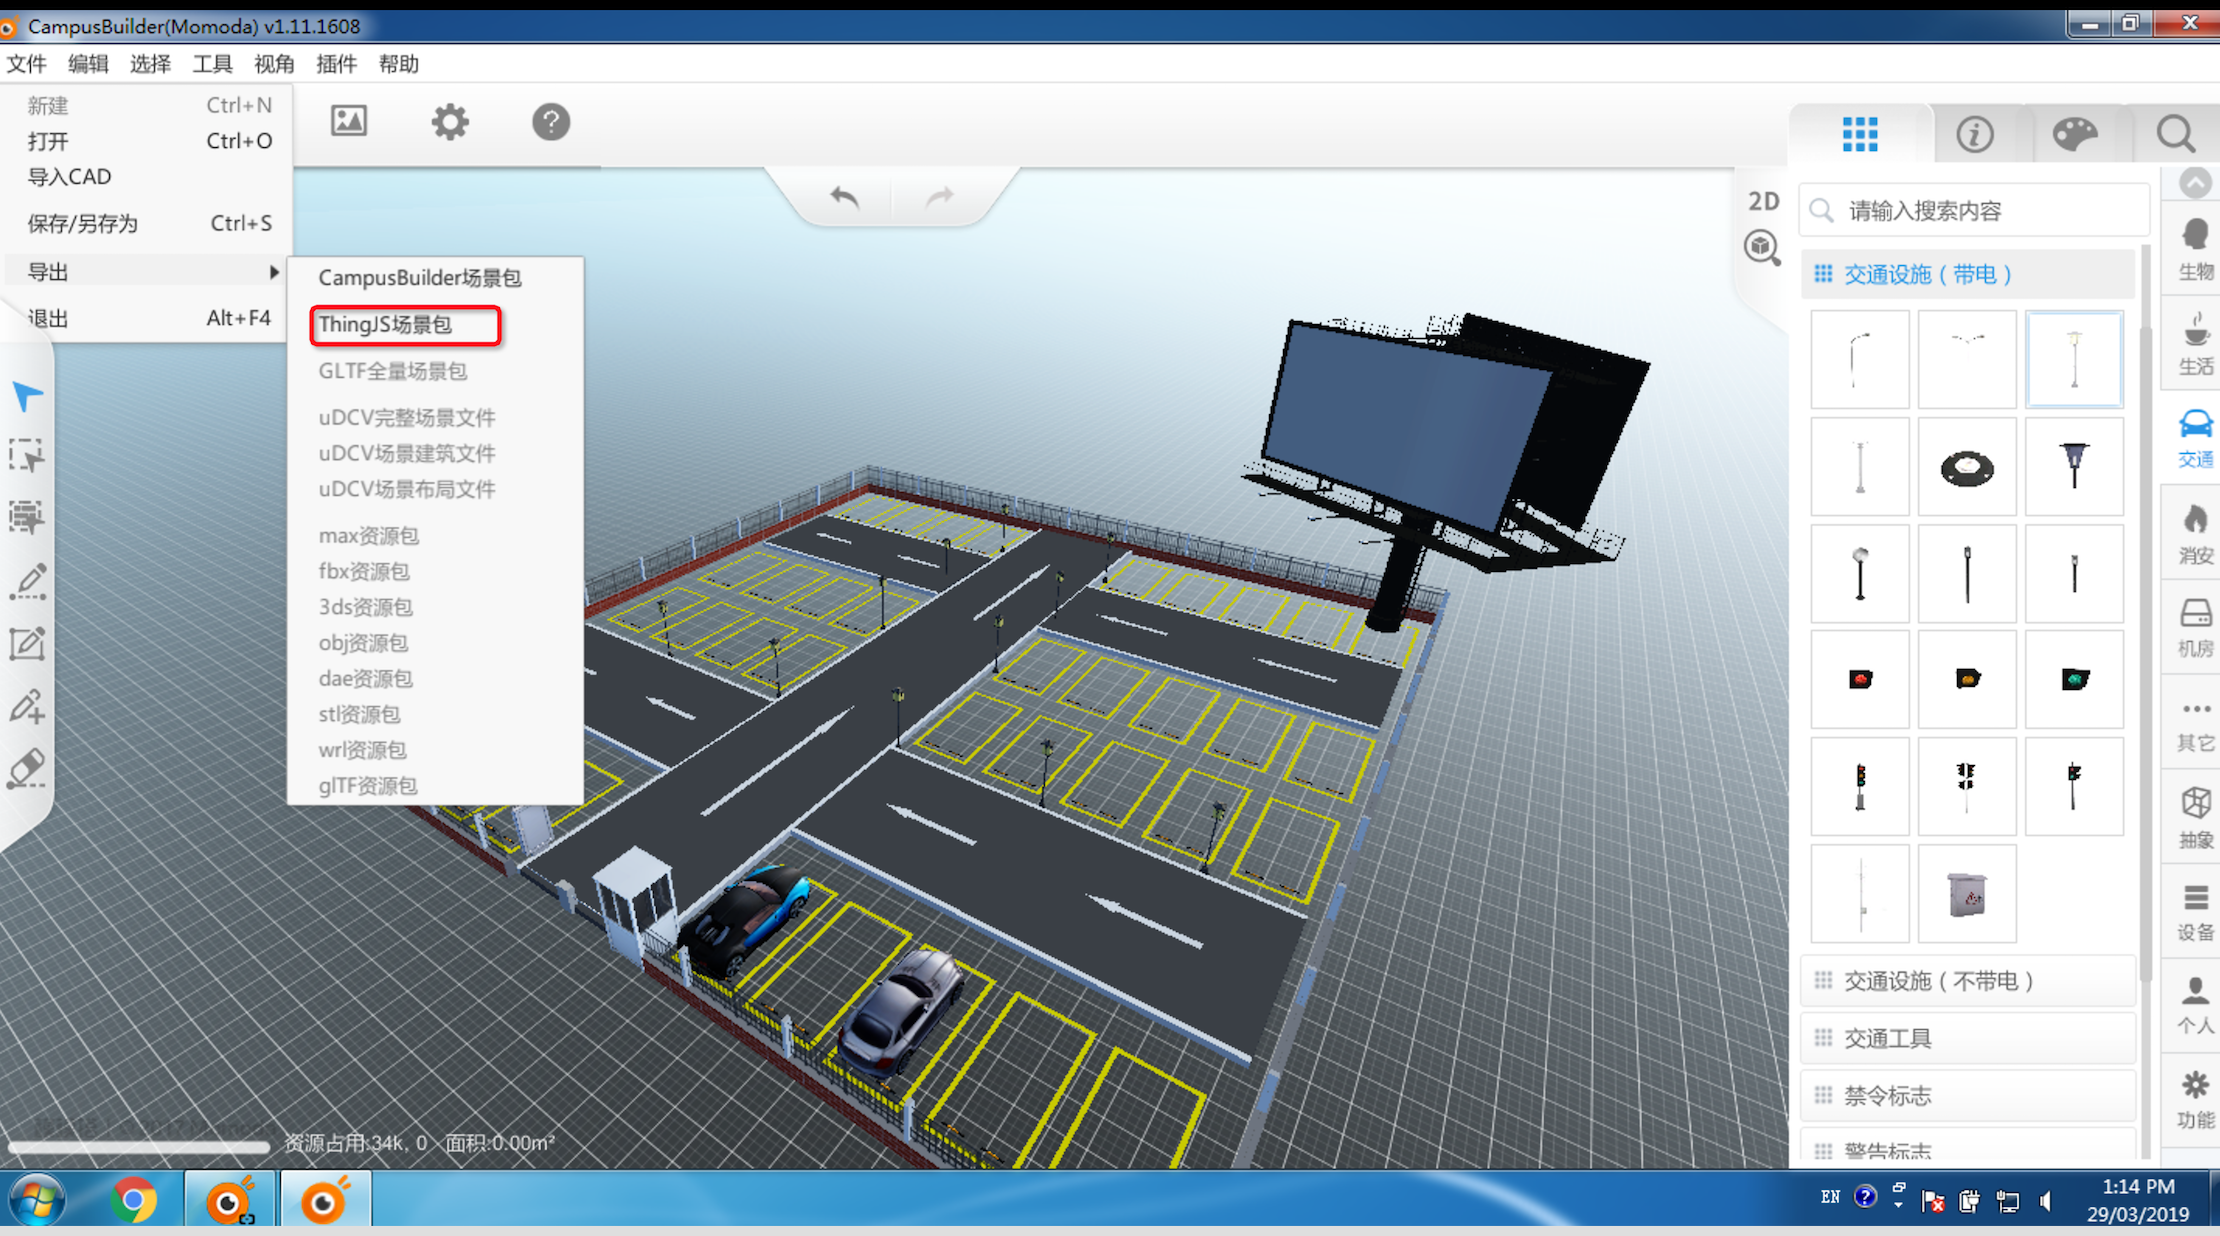Screen dimensions: 2220x1236
Task: Select the red traffic light thumbnail
Action: 1860,680
